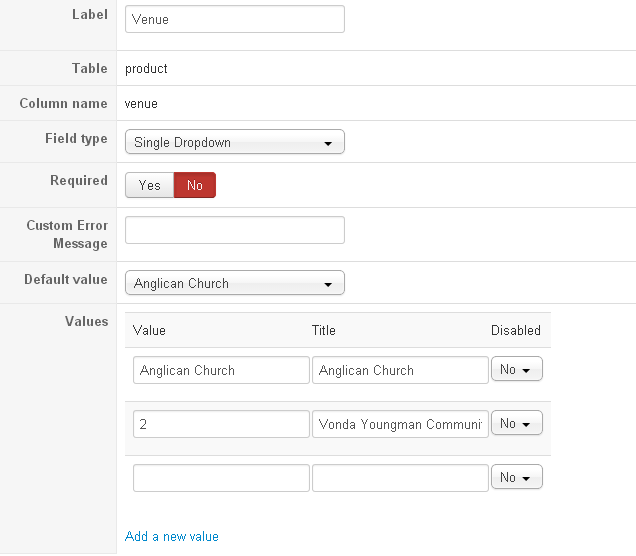The image size is (636, 556).
Task: Click the Title column header
Action: click(324, 330)
